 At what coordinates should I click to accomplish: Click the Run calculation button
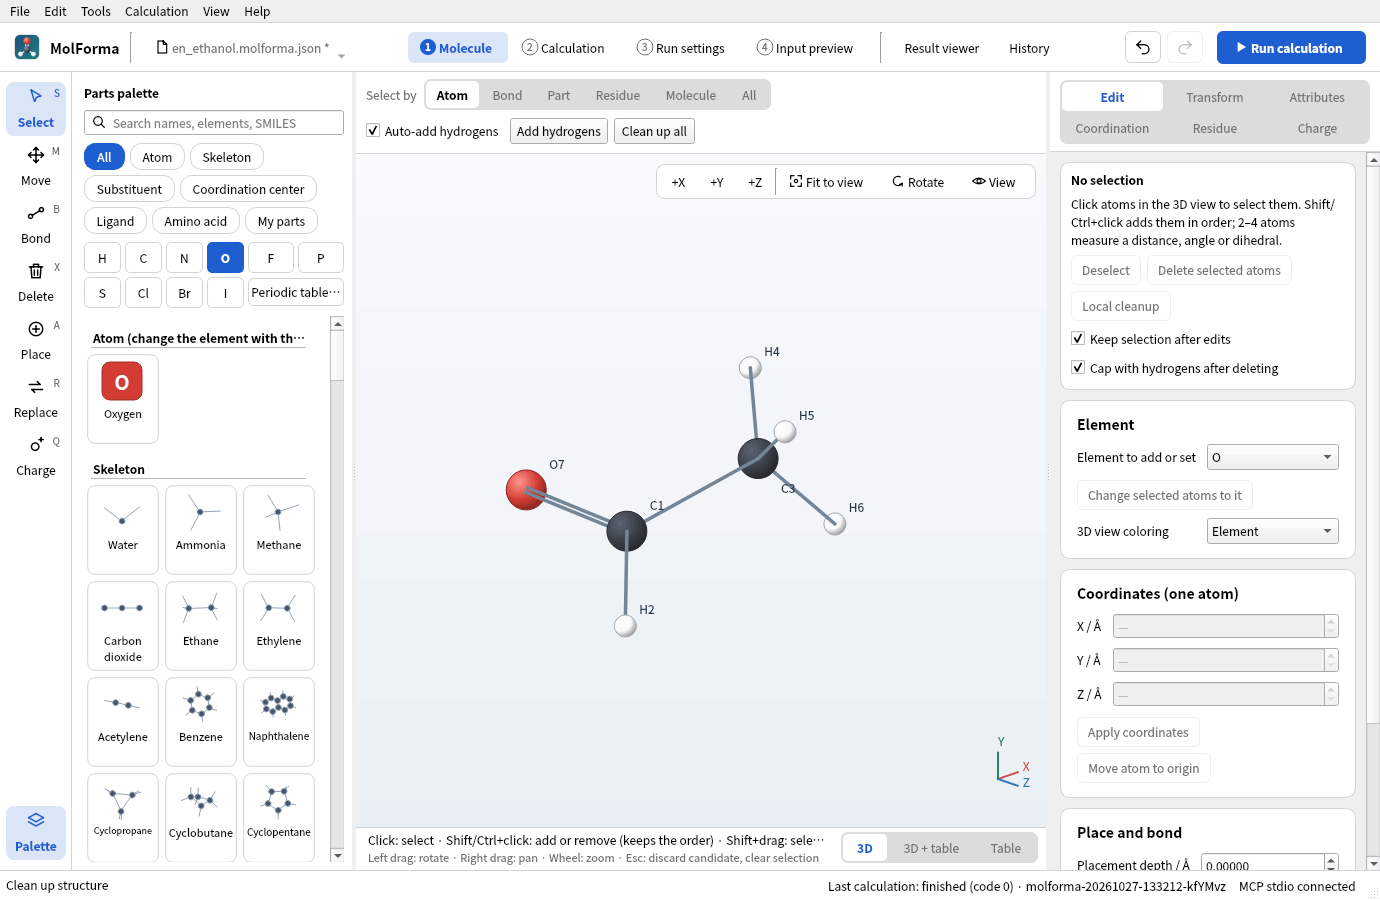tap(1291, 47)
